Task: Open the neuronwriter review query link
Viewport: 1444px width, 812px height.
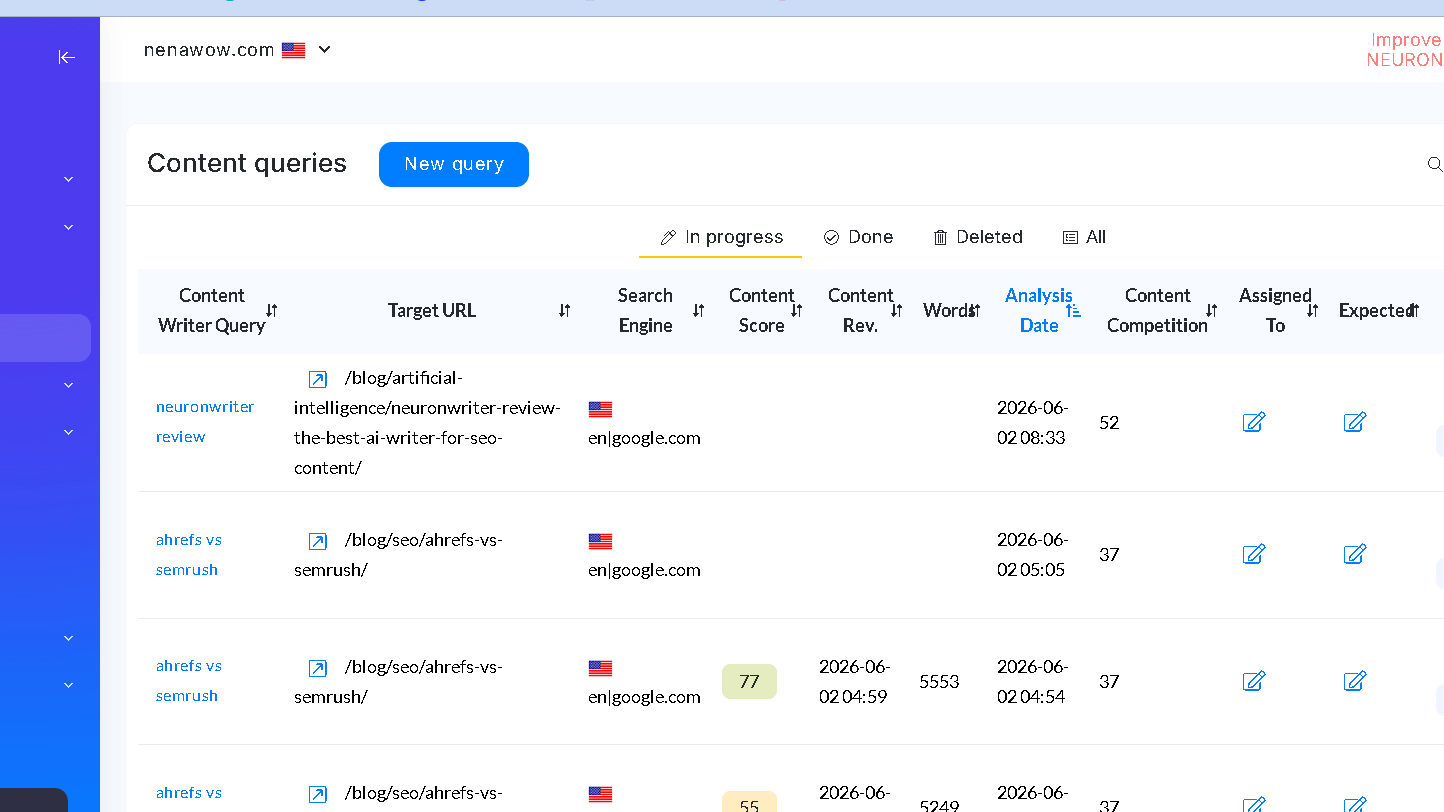Action: (x=205, y=422)
